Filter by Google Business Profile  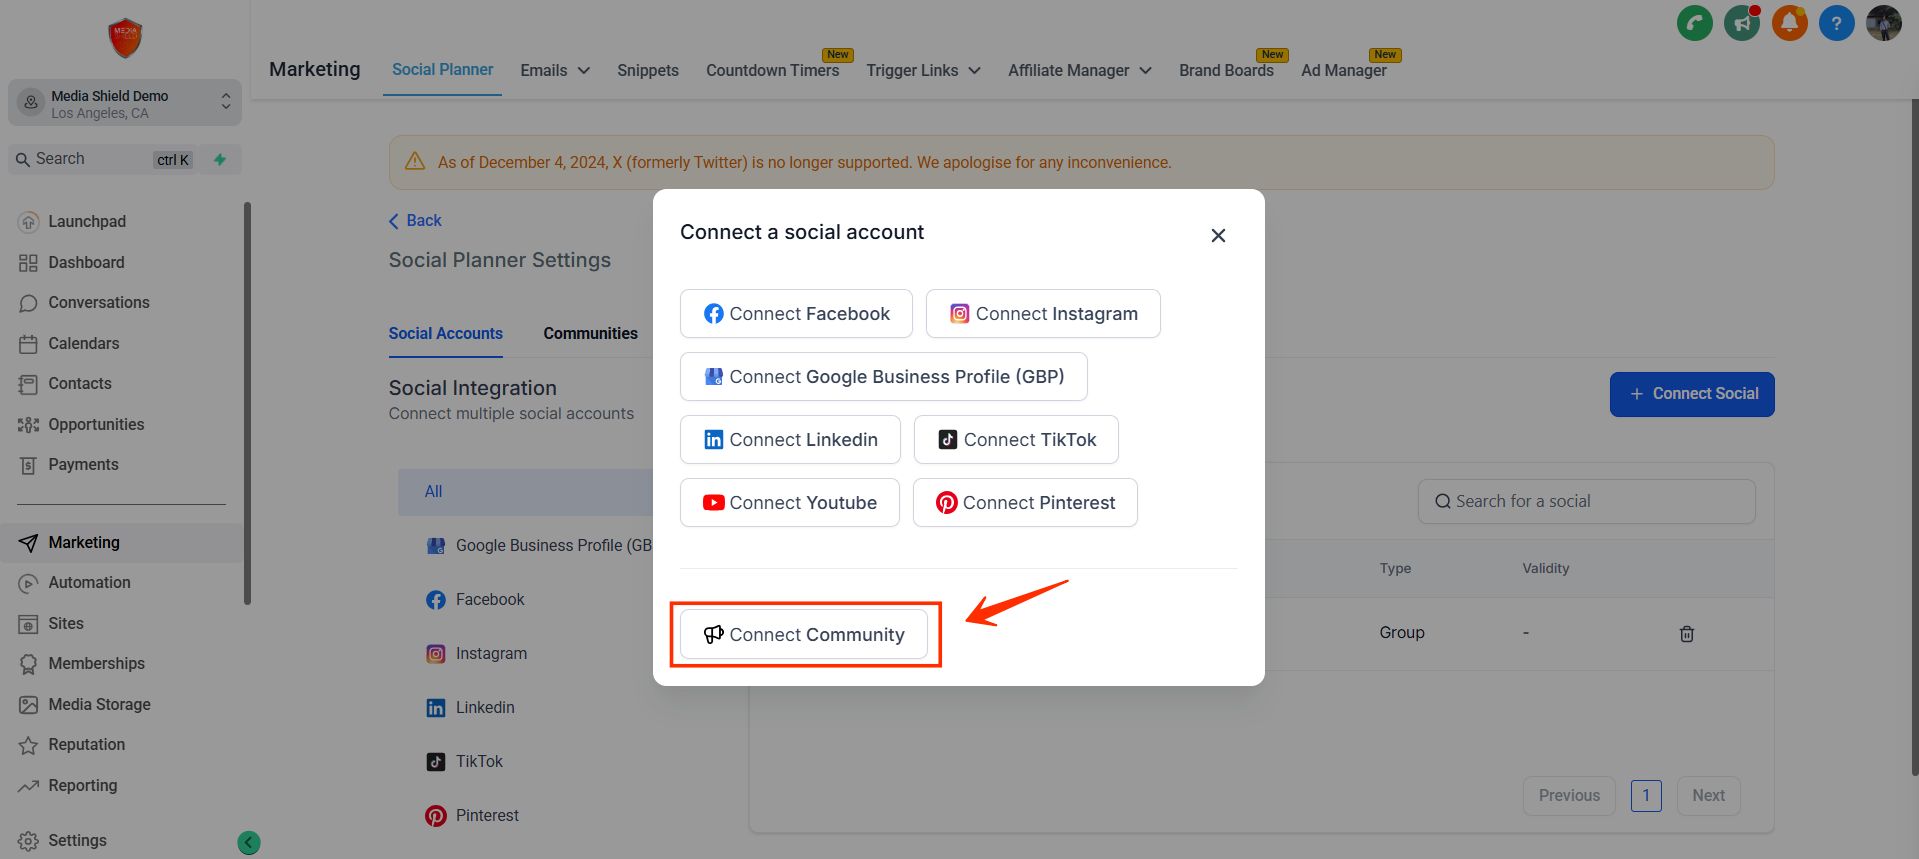540,546
